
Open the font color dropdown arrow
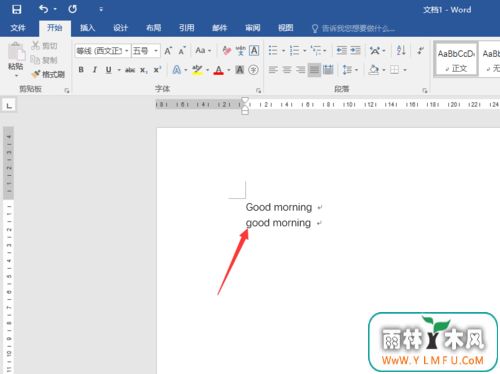[x=229, y=70]
